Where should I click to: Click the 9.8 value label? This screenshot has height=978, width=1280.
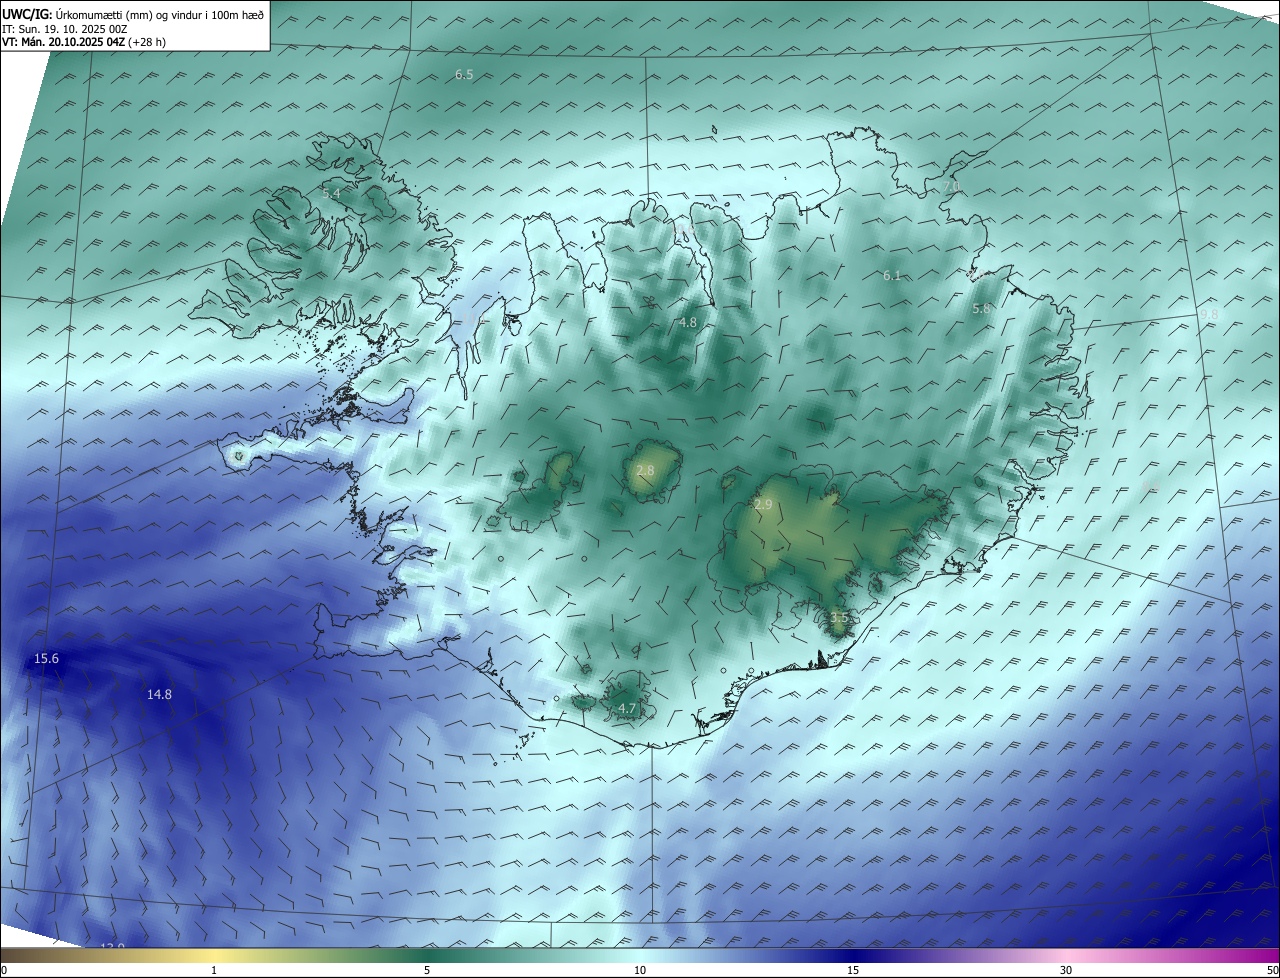tap(1209, 314)
